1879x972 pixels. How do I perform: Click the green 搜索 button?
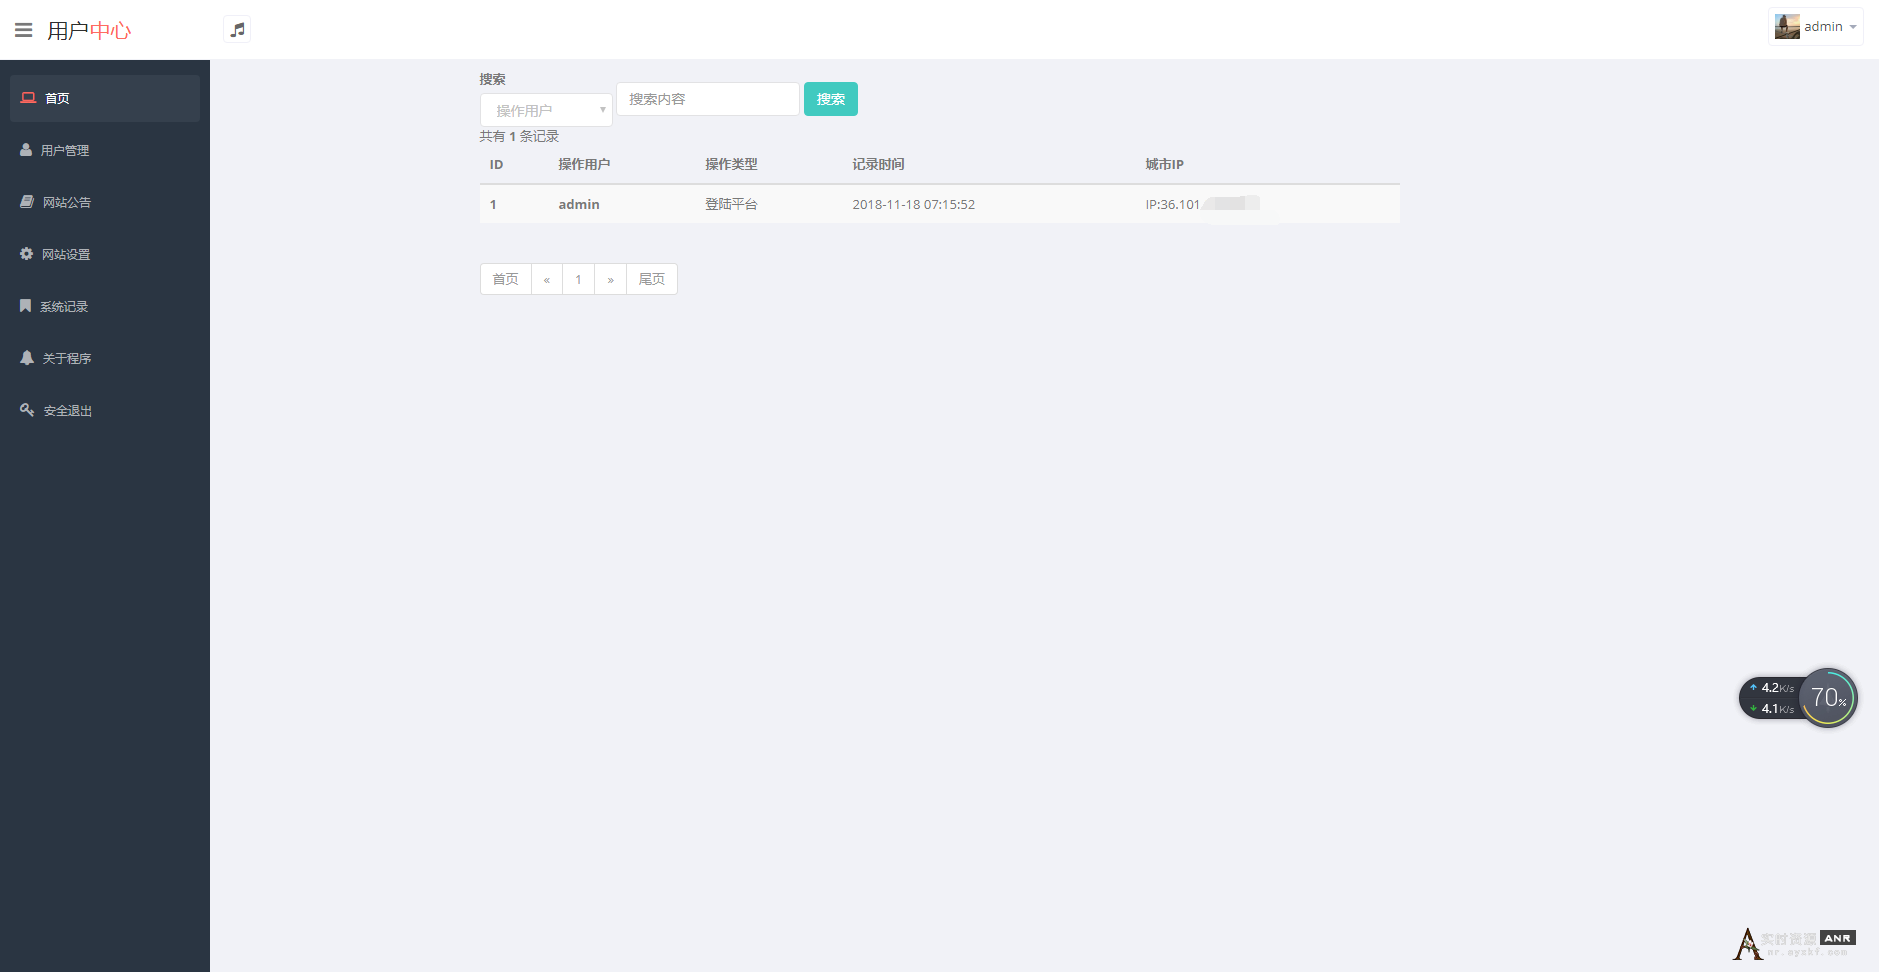(x=831, y=99)
